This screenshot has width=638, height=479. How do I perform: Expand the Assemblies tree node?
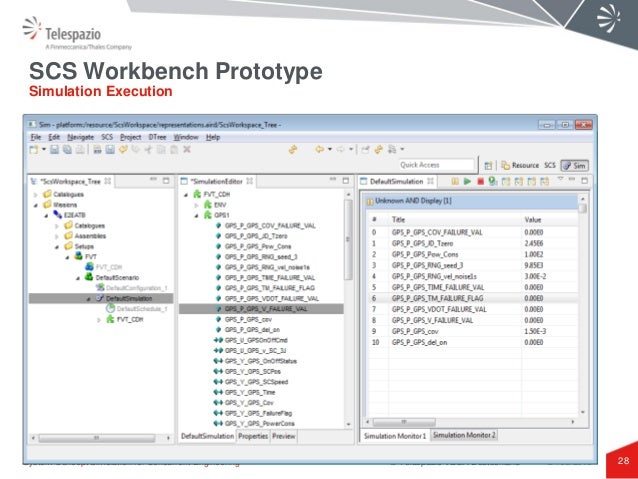click(57, 236)
